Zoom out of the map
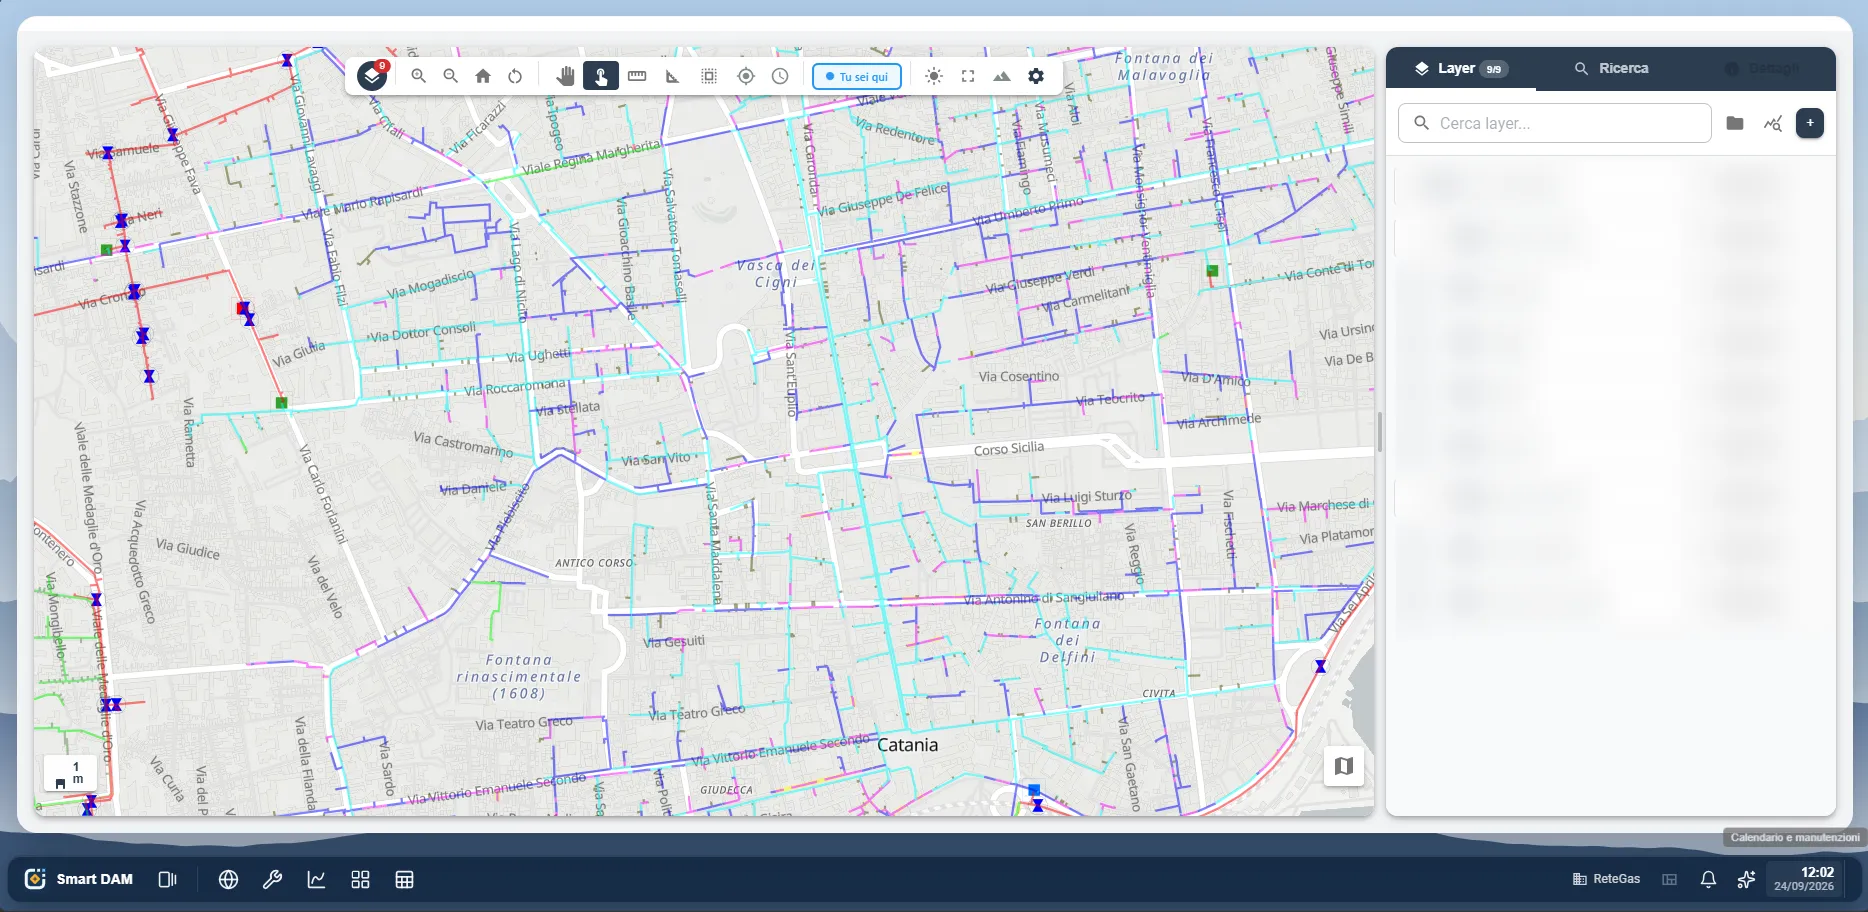Image resolution: width=1868 pixels, height=912 pixels. (451, 76)
